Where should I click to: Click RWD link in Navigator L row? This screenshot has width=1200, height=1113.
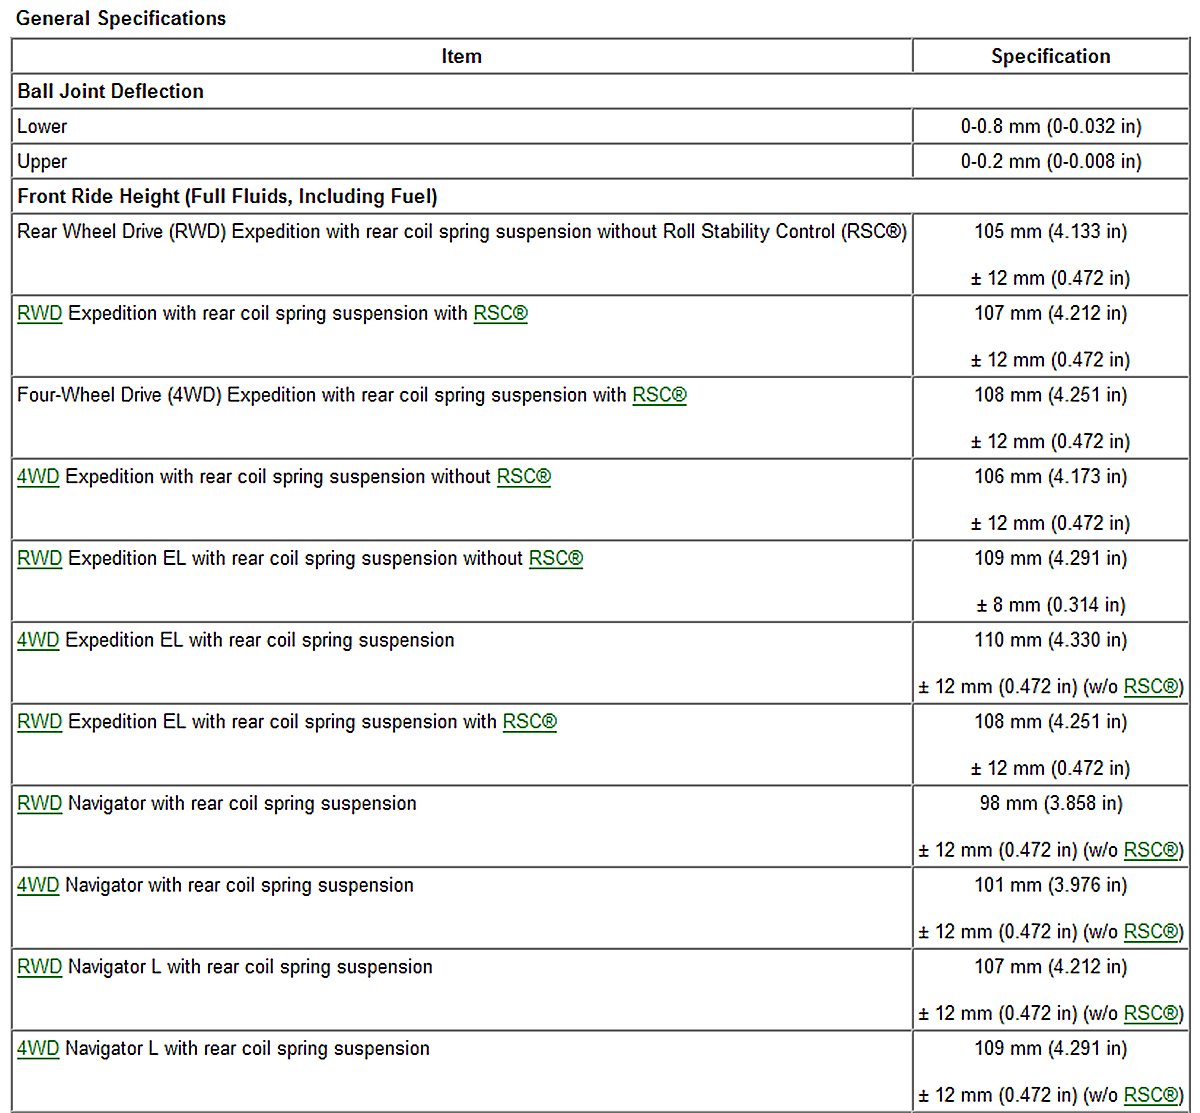39,968
